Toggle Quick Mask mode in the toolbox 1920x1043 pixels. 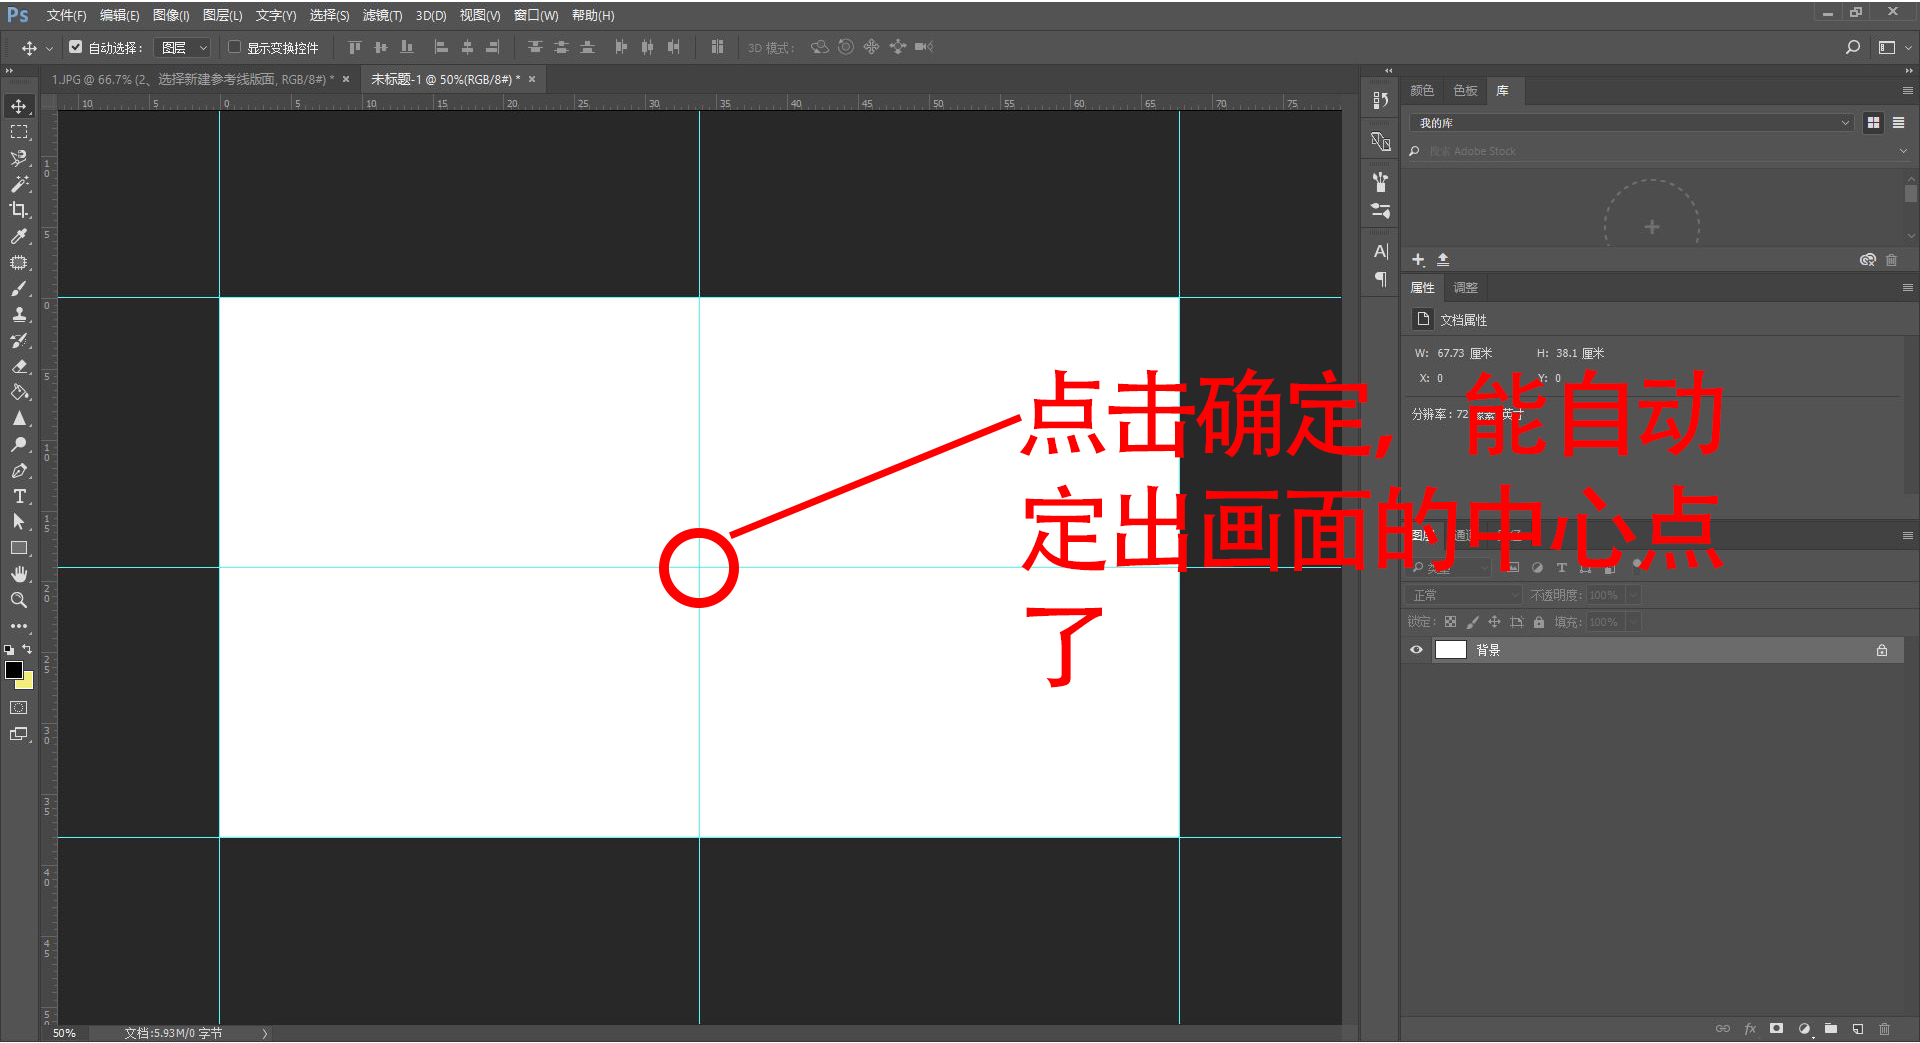click(x=19, y=707)
